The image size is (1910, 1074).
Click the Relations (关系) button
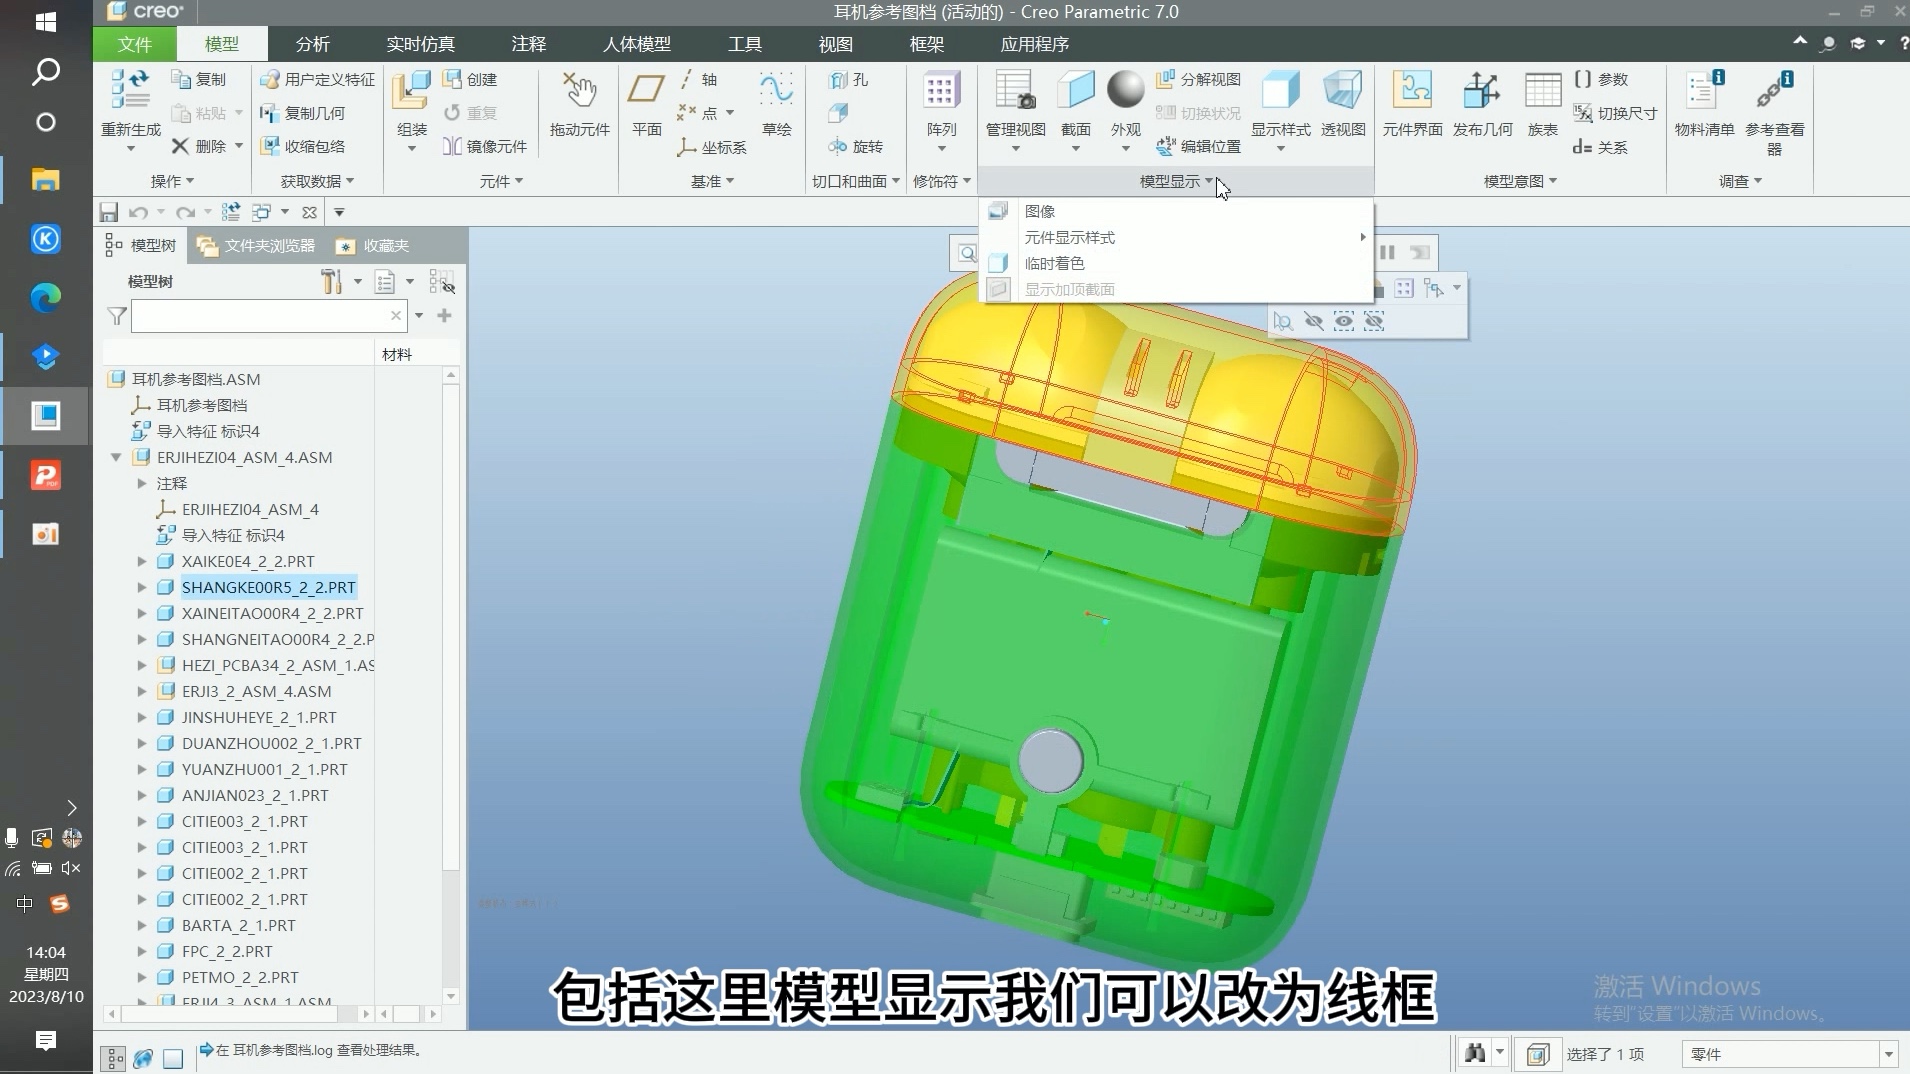point(1600,147)
